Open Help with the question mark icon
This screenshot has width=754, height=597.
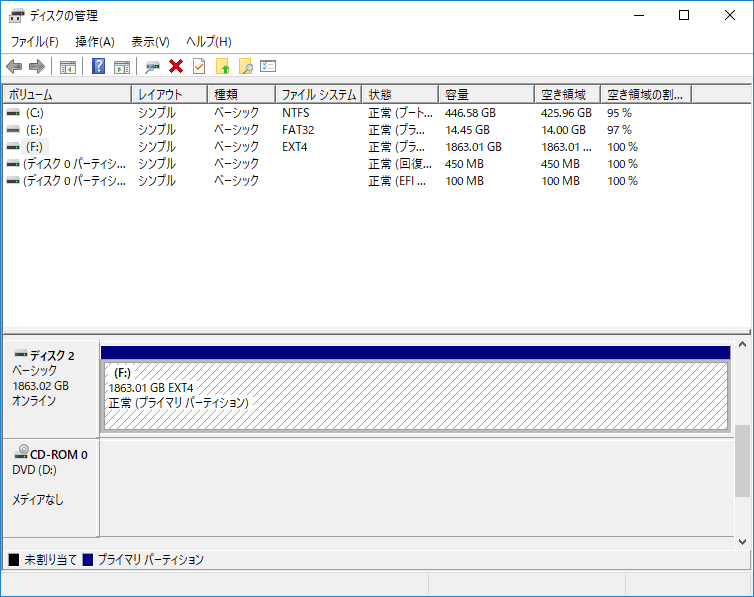99,66
